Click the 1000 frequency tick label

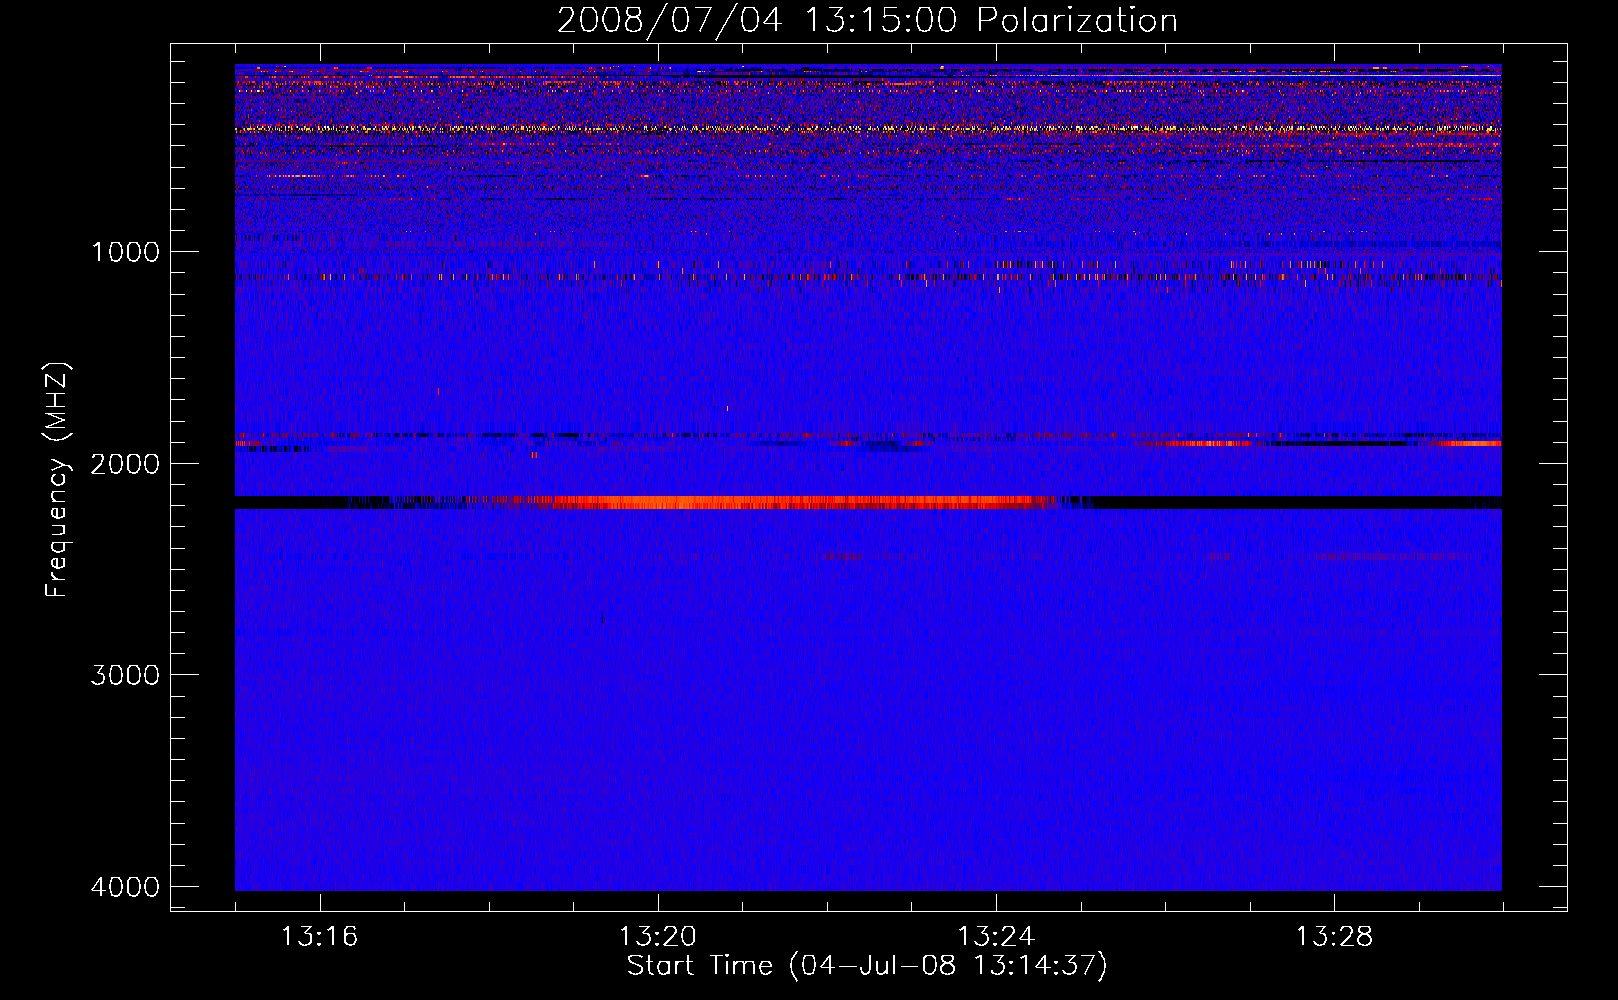click(x=126, y=252)
